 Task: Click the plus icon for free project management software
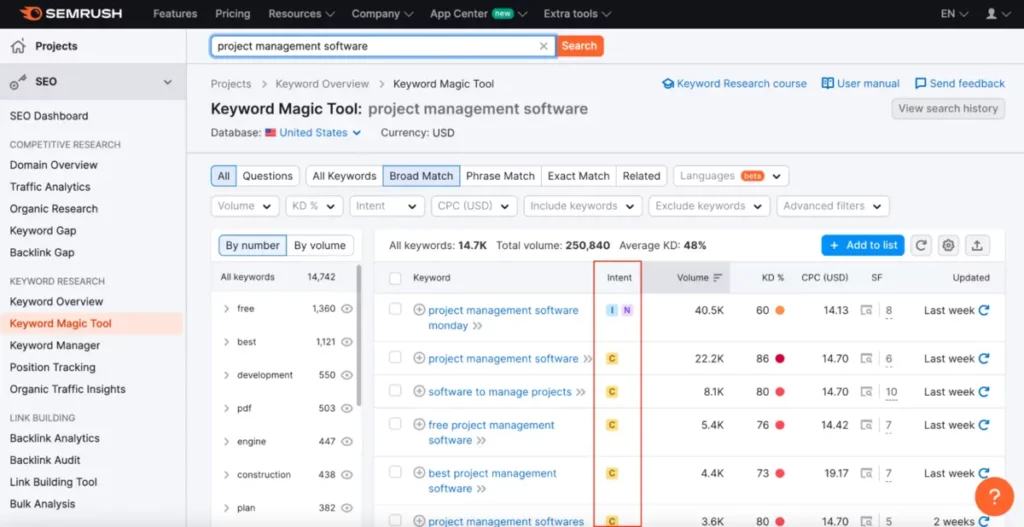tap(419, 424)
